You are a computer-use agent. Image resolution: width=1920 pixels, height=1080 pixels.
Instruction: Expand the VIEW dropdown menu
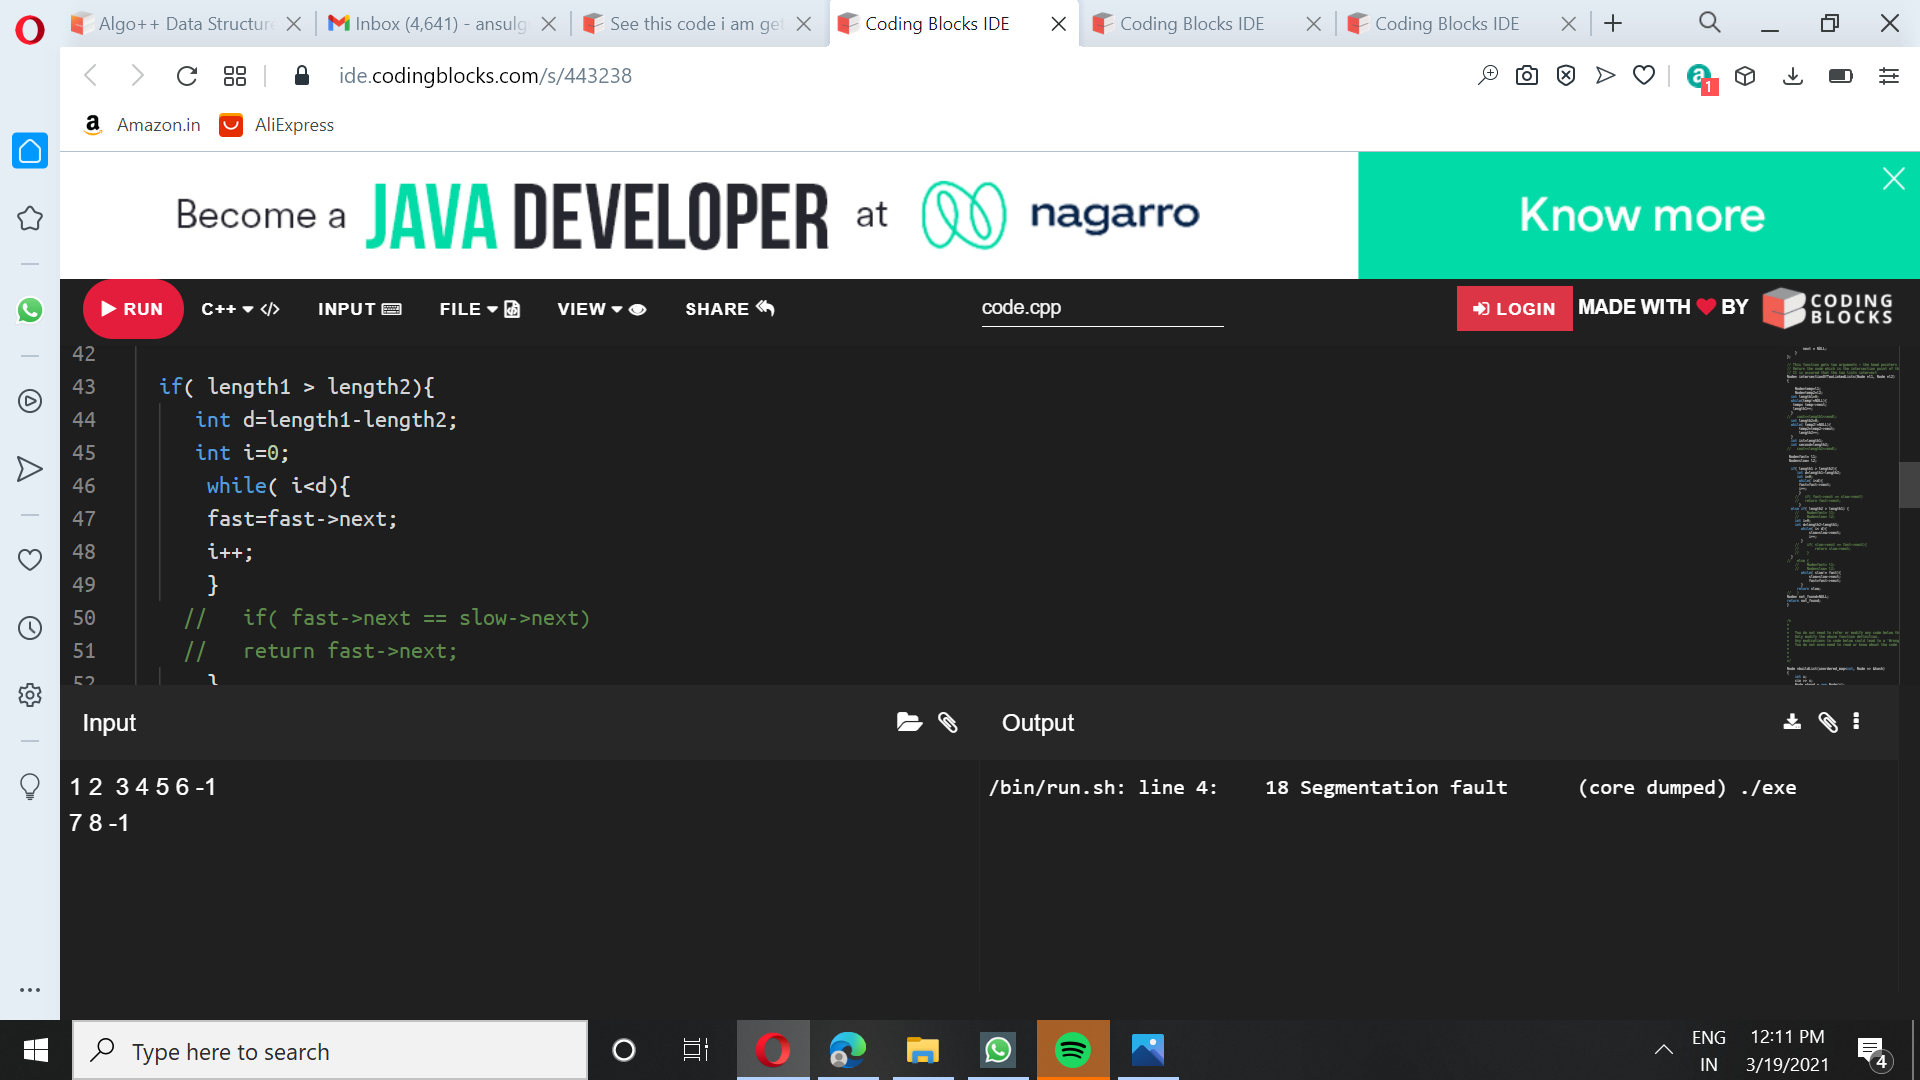[x=601, y=309]
